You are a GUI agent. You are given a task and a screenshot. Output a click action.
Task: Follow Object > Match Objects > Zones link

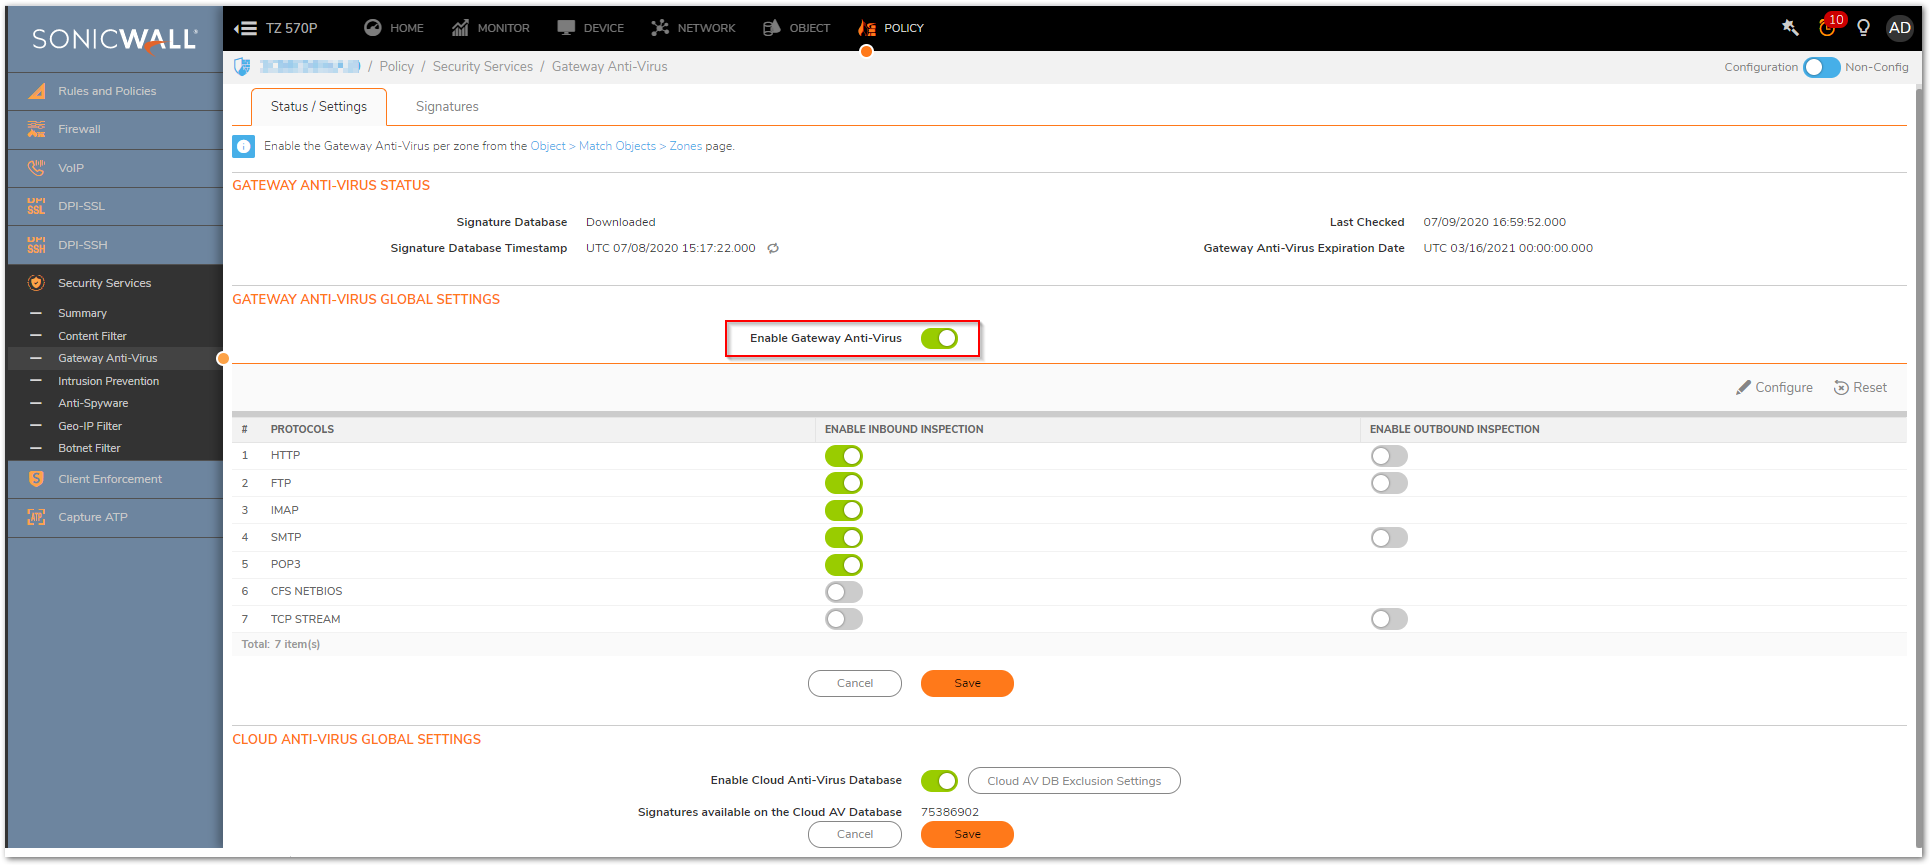[x=616, y=146]
